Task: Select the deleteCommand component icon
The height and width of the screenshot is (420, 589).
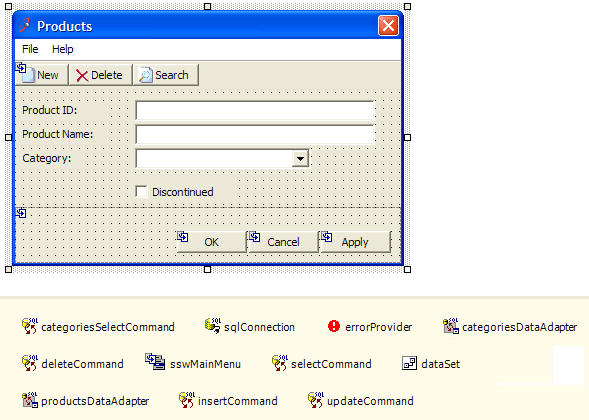Action: click(x=30, y=363)
